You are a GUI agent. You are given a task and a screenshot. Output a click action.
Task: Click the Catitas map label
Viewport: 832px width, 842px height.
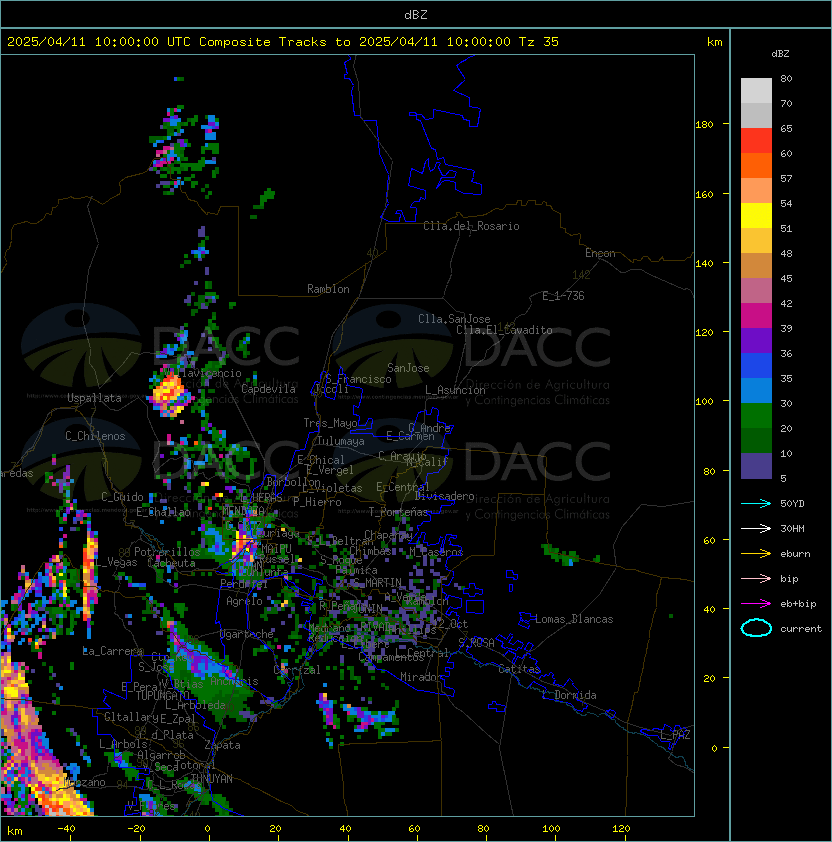519,669
